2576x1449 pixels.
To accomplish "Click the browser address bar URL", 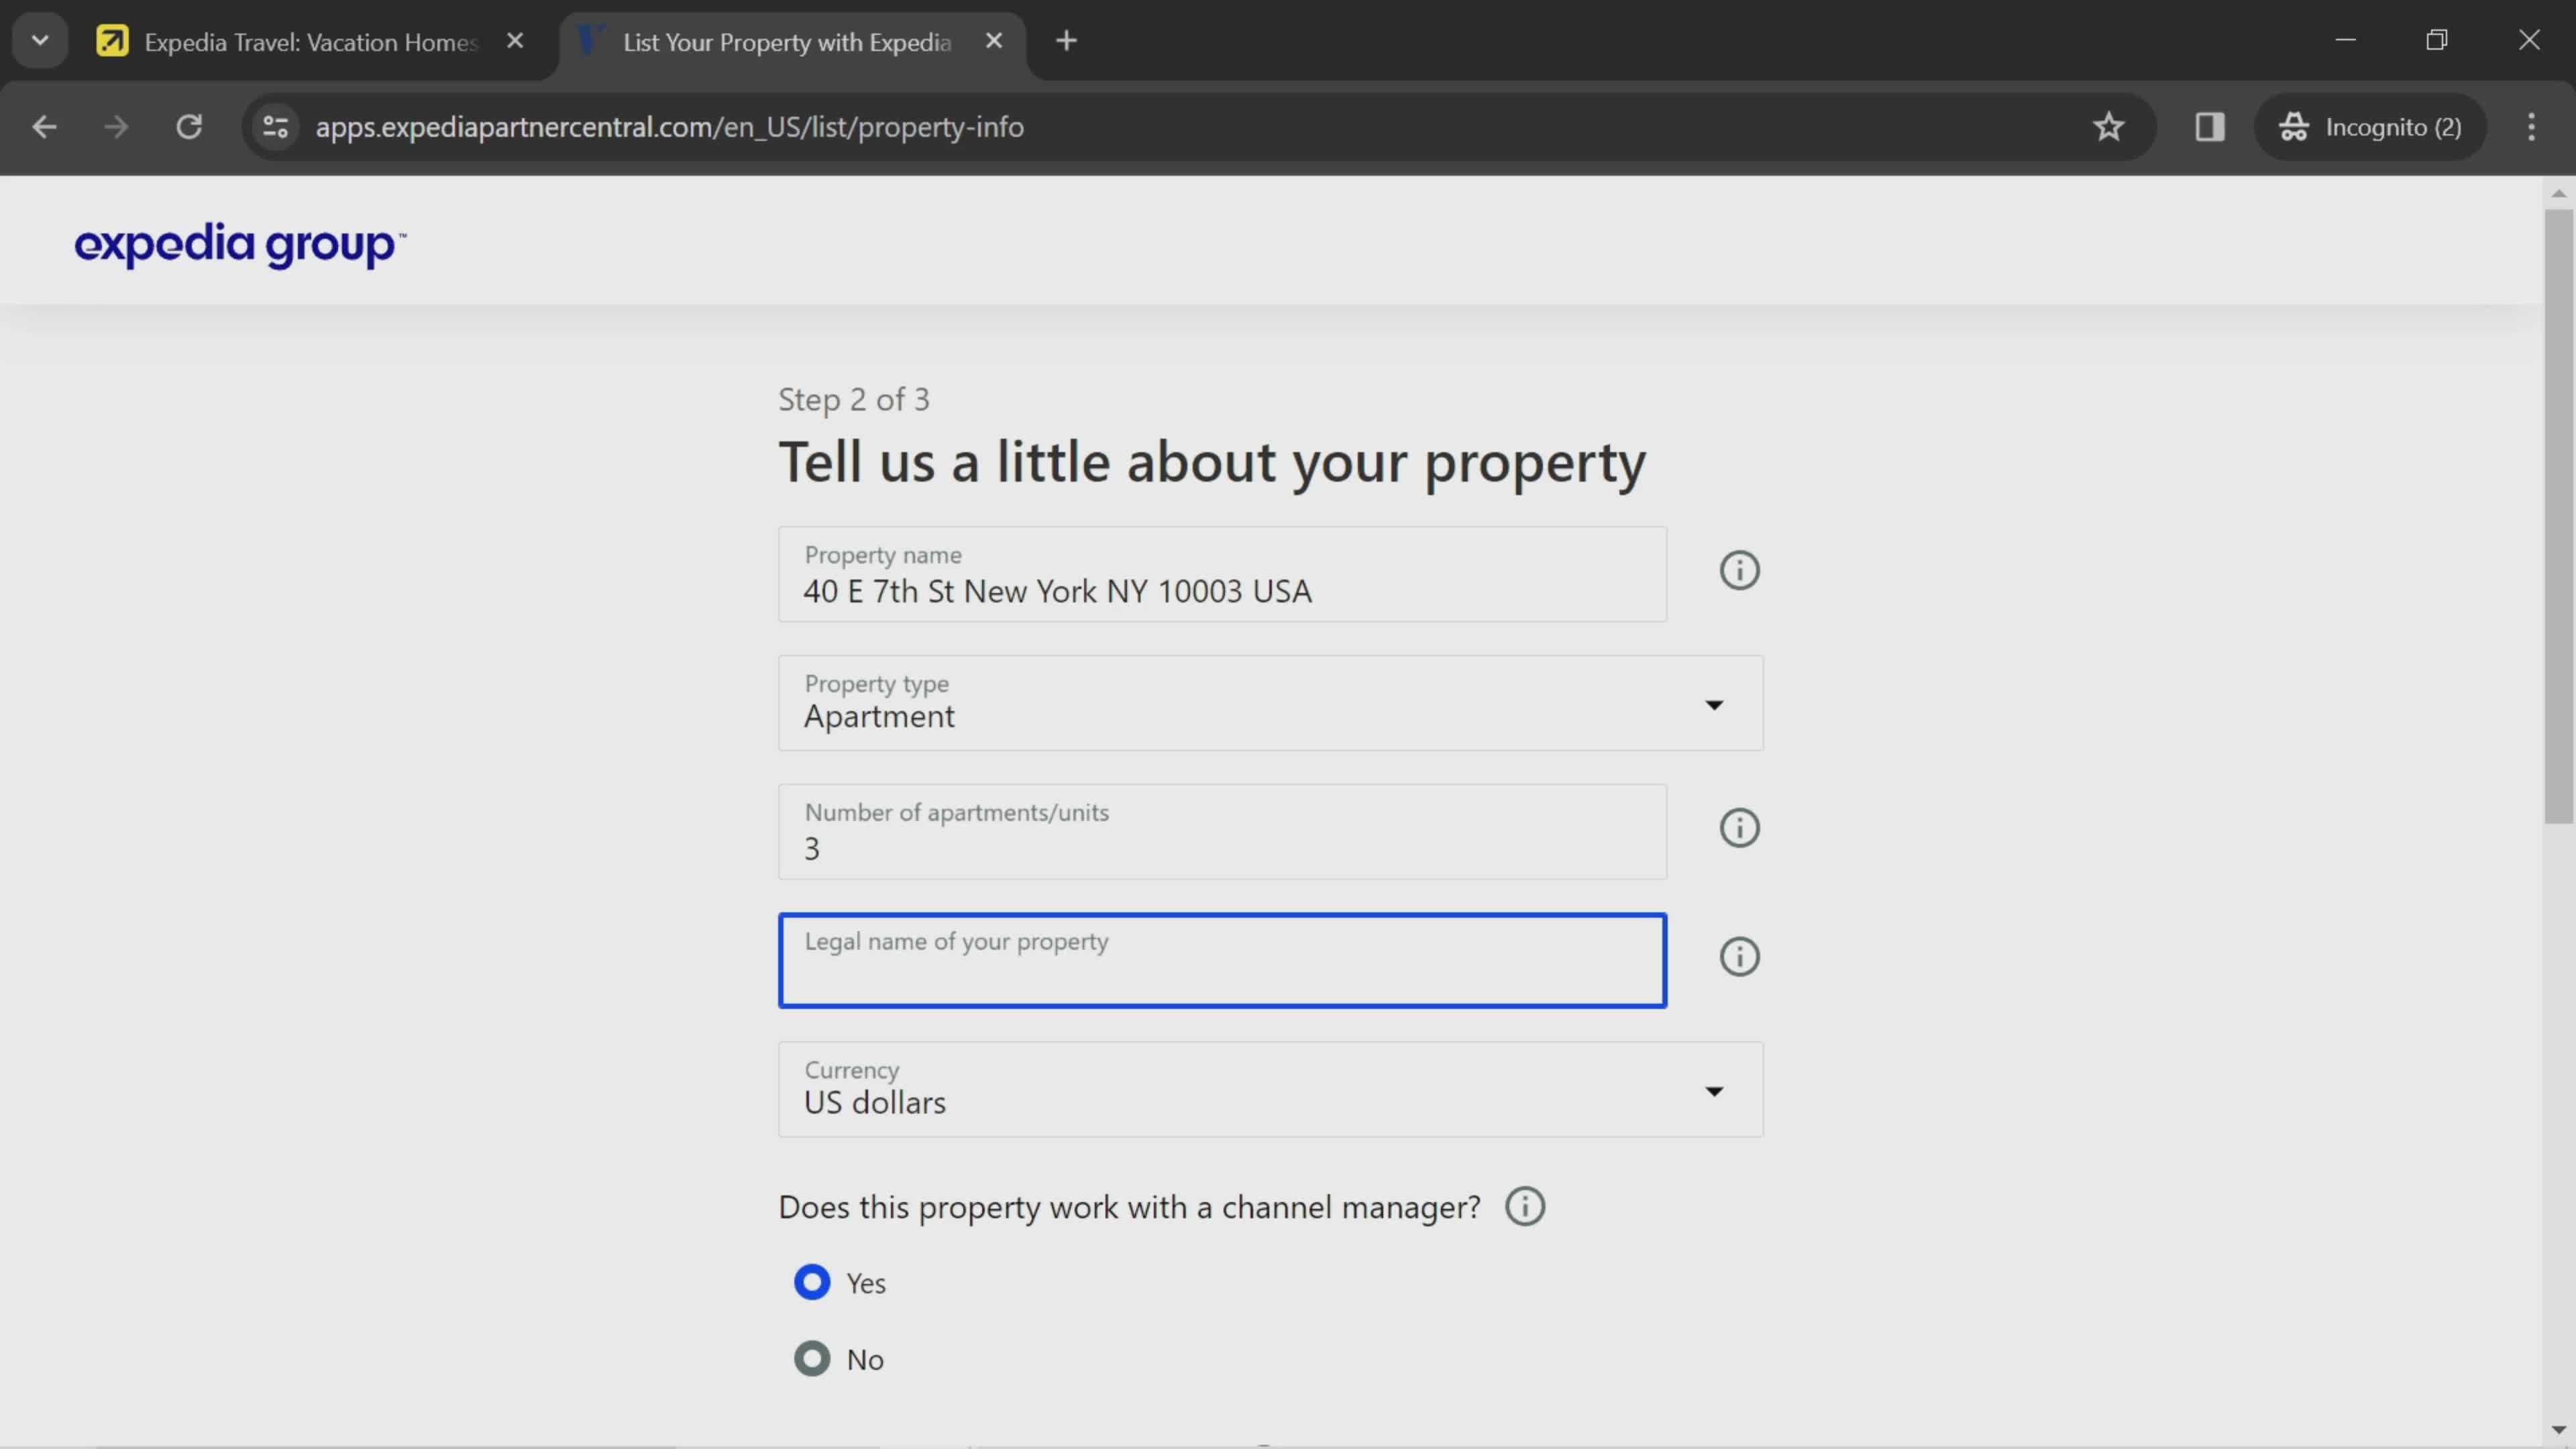I will point(671,125).
